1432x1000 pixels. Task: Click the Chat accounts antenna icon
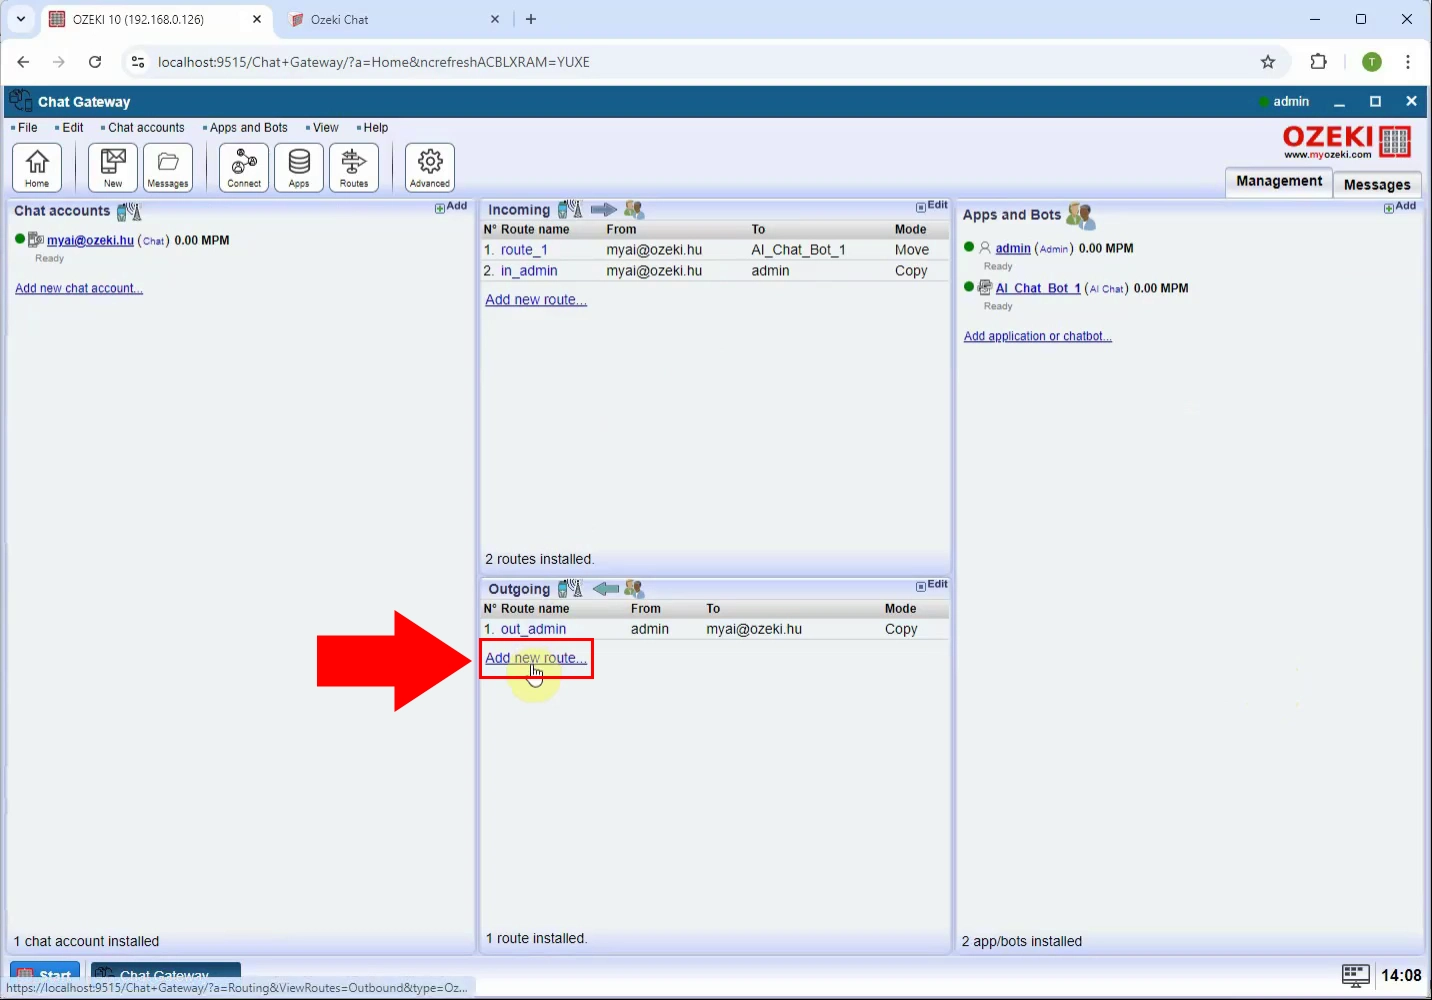point(129,211)
